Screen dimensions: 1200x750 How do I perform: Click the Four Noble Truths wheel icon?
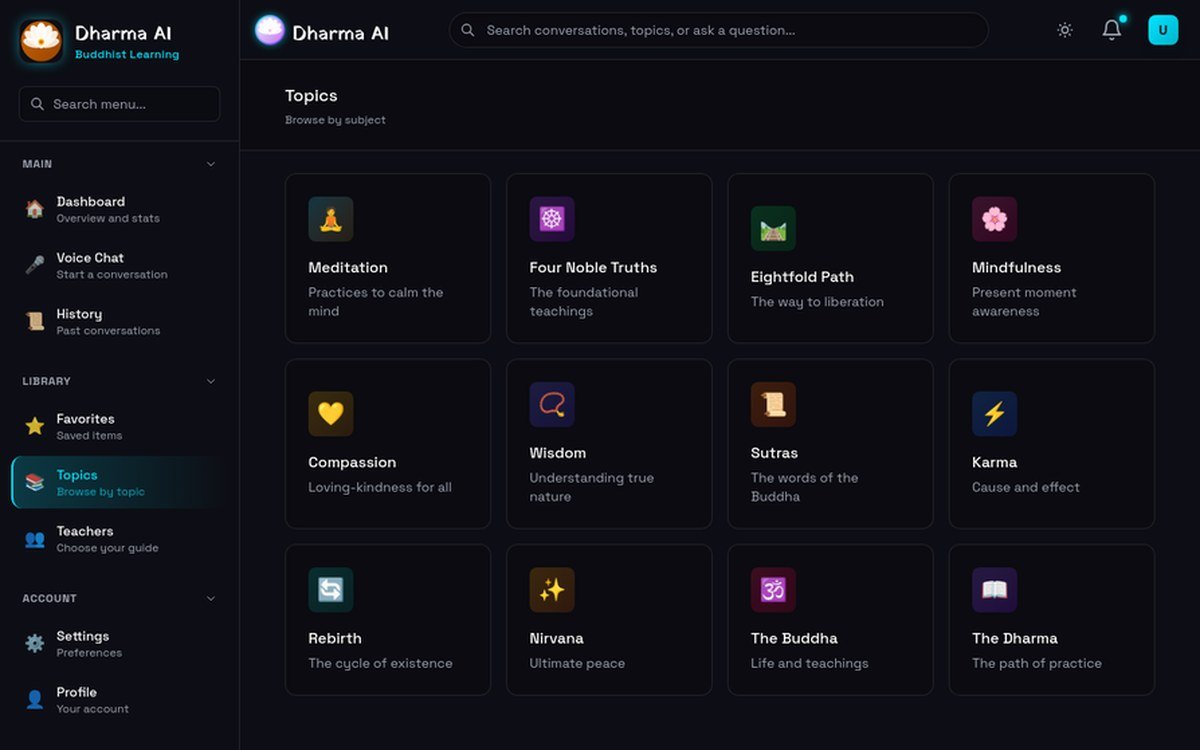(552, 219)
